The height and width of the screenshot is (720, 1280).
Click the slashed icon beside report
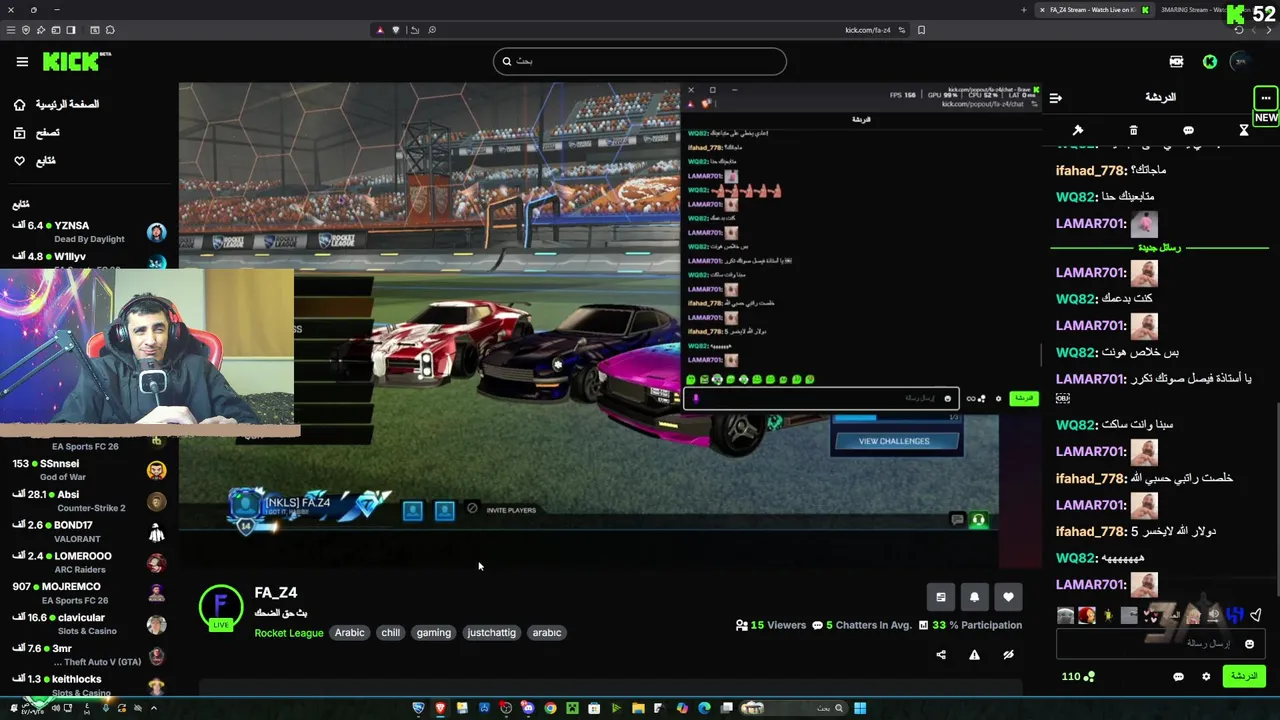click(1008, 655)
